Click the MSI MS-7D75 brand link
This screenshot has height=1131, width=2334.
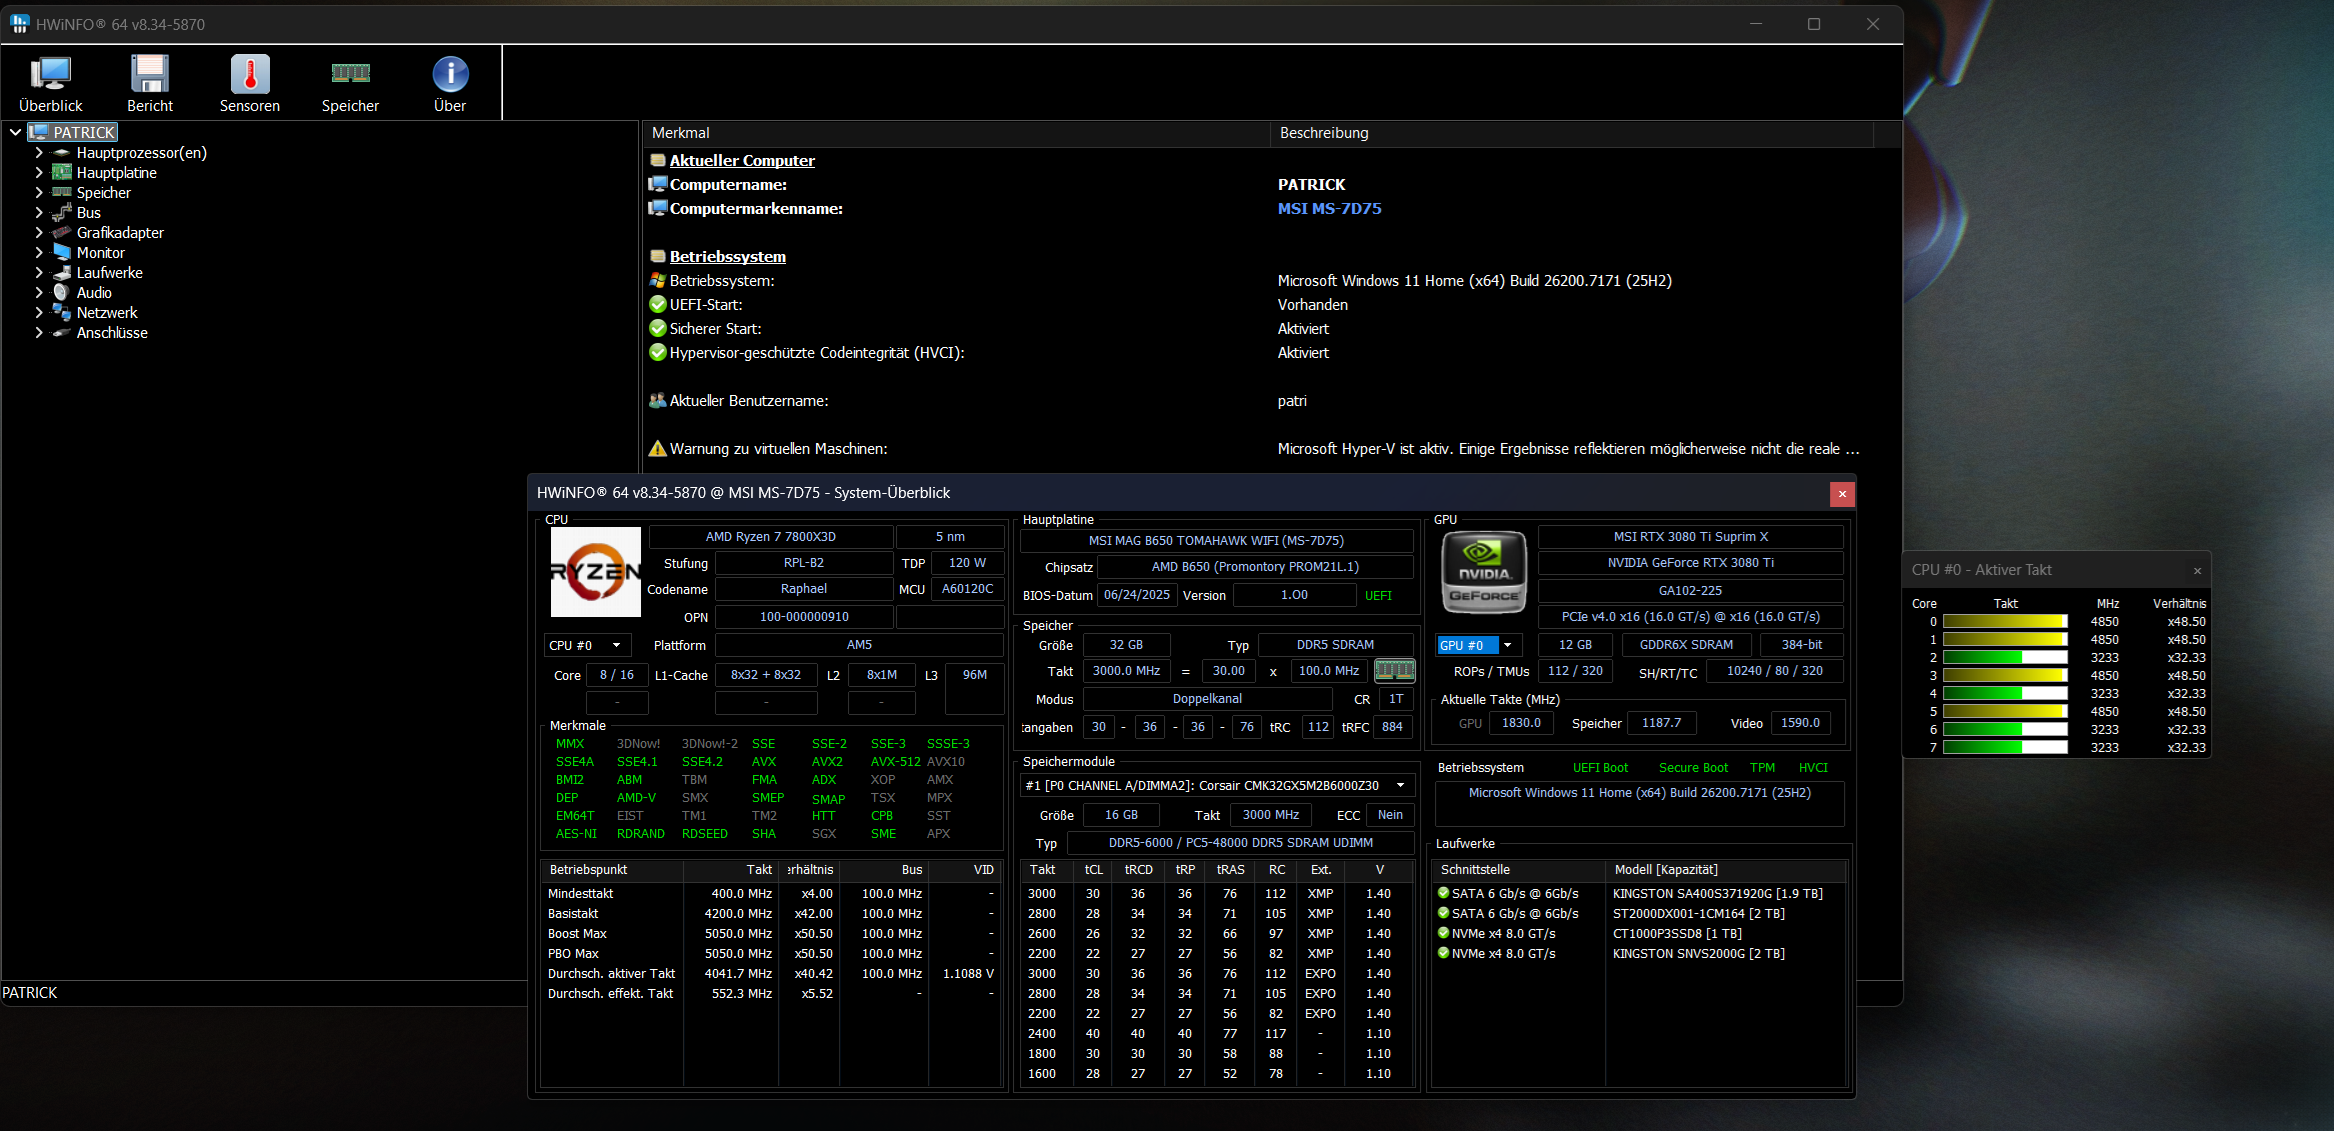[x=1329, y=208]
